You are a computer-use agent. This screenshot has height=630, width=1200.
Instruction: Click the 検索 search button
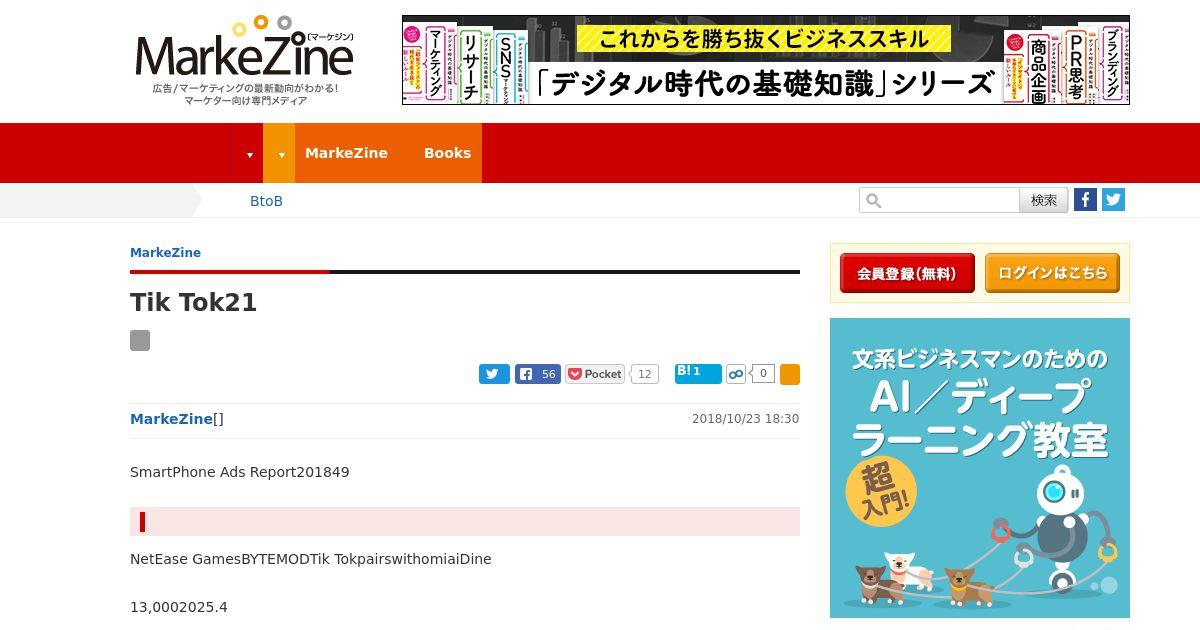1044,200
